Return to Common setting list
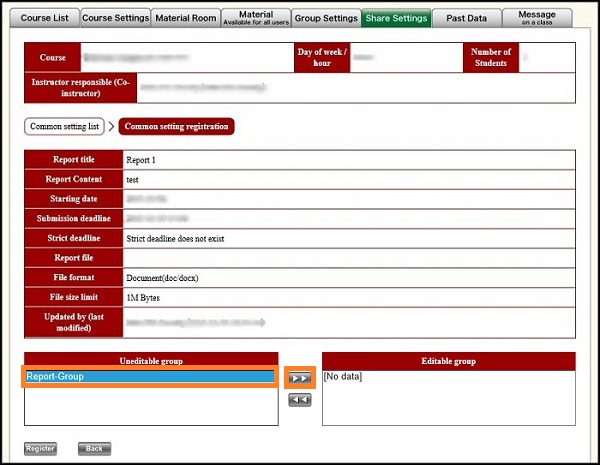This screenshot has width=600, height=465. tap(65, 127)
